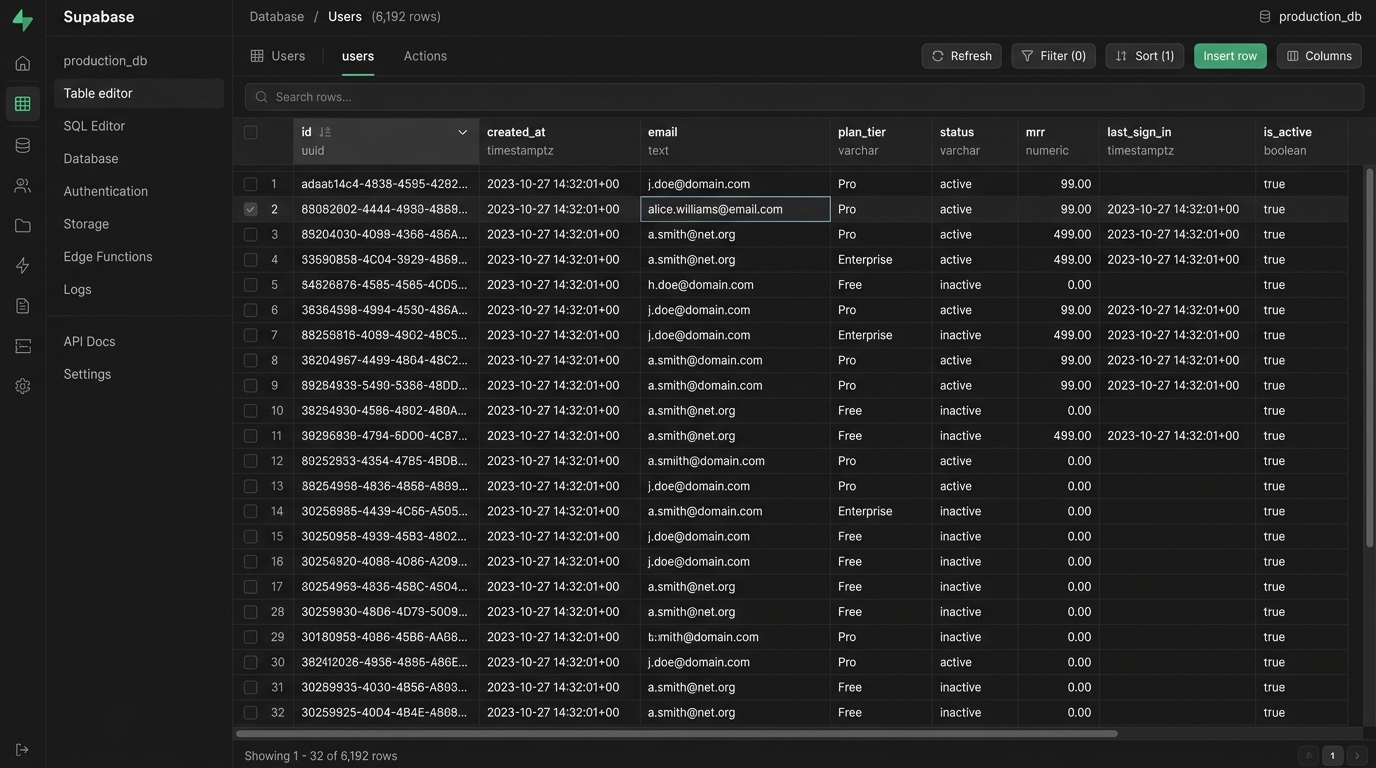Go to the next page arrow
This screenshot has height=768, width=1376.
point(1356,756)
